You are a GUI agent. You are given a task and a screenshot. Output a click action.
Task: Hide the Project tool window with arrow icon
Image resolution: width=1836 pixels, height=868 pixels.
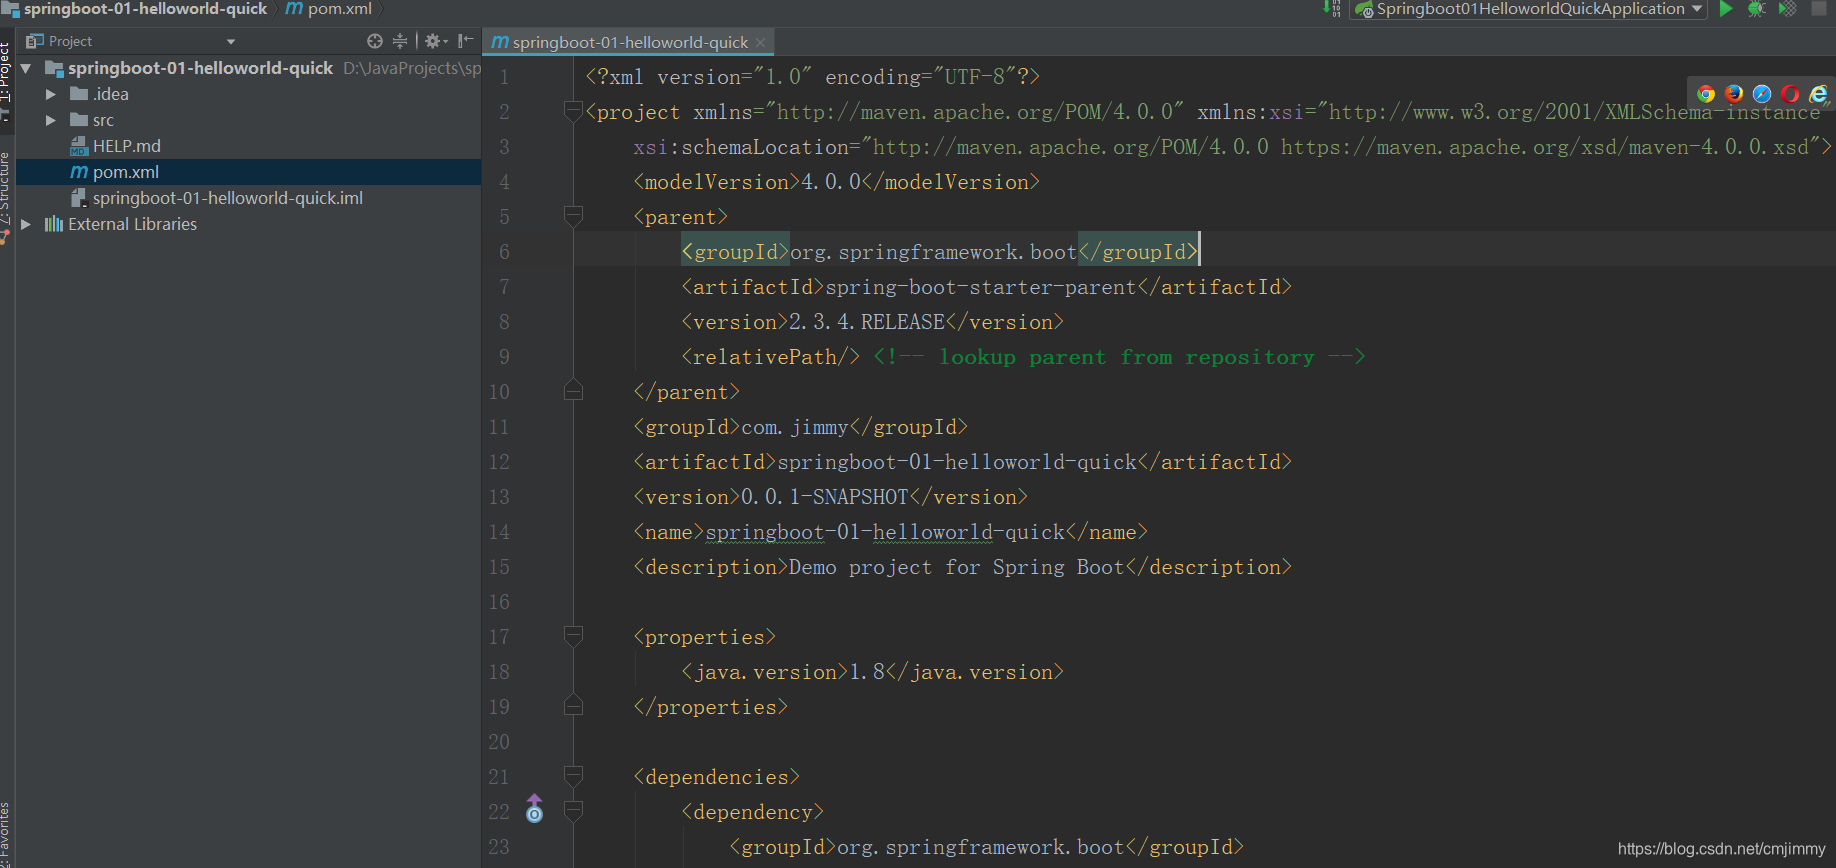tap(465, 41)
